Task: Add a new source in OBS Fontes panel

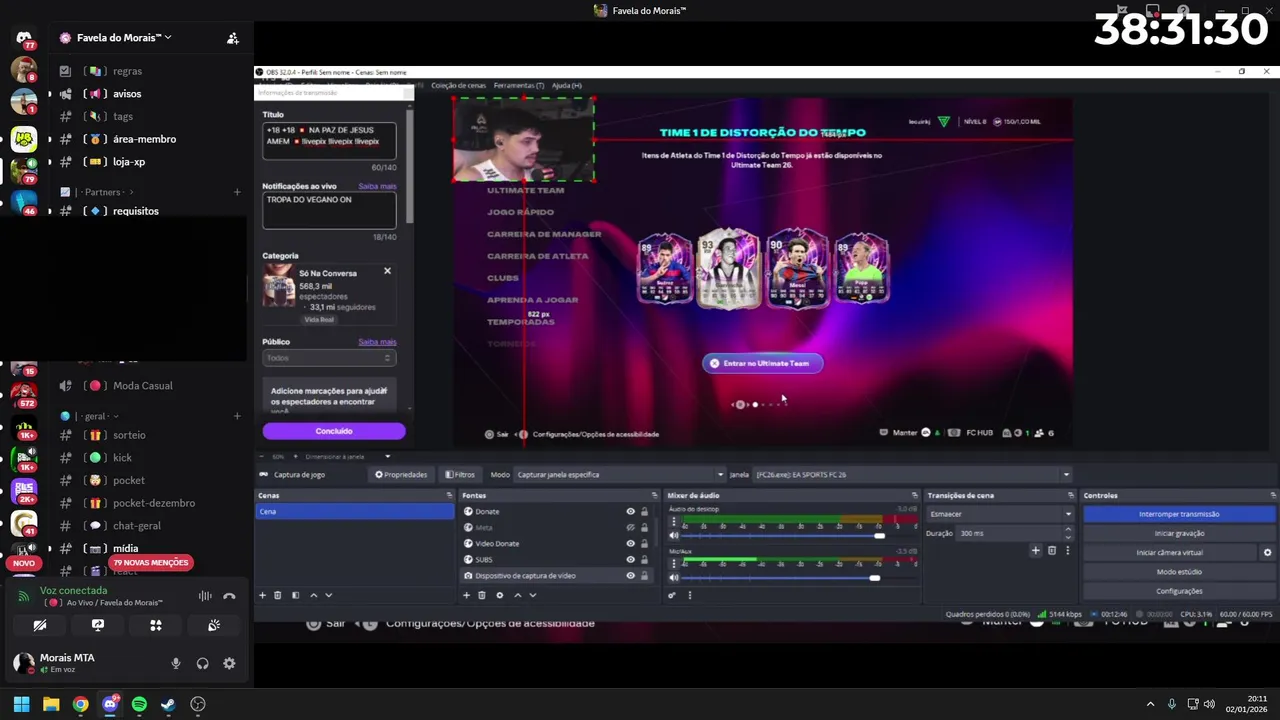Action: tap(466, 595)
